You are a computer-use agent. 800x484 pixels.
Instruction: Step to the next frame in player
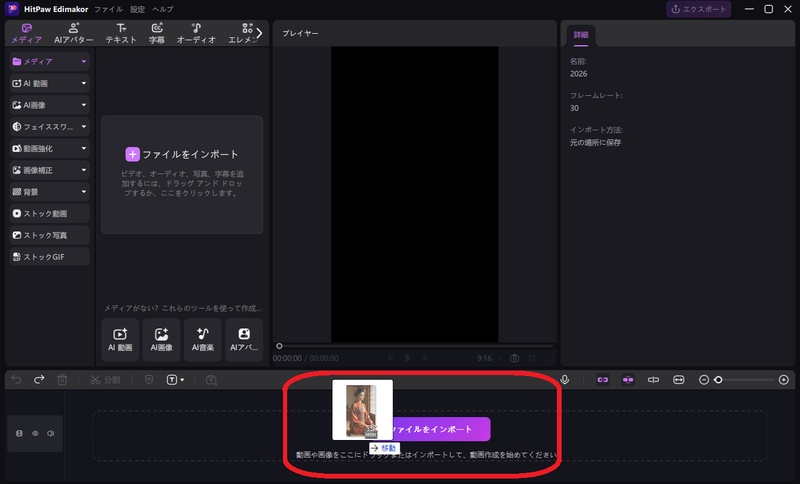coord(424,358)
